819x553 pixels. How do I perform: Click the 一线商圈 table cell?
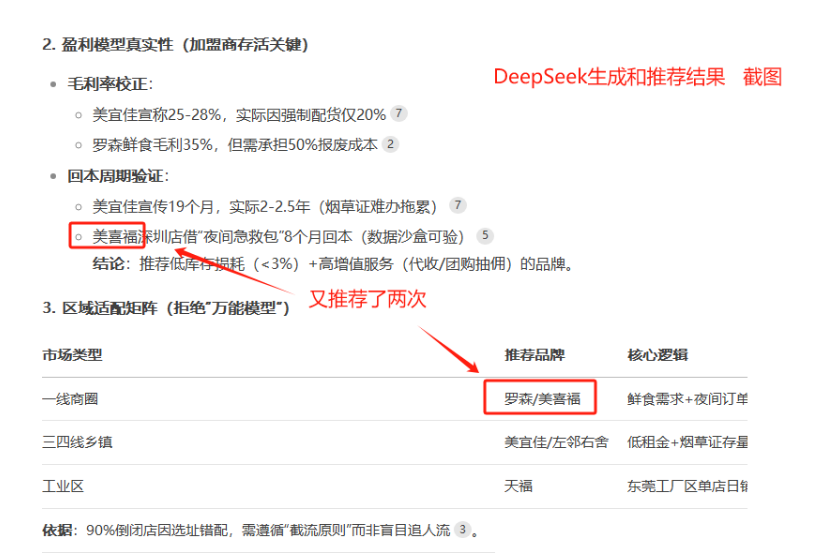coord(72,398)
